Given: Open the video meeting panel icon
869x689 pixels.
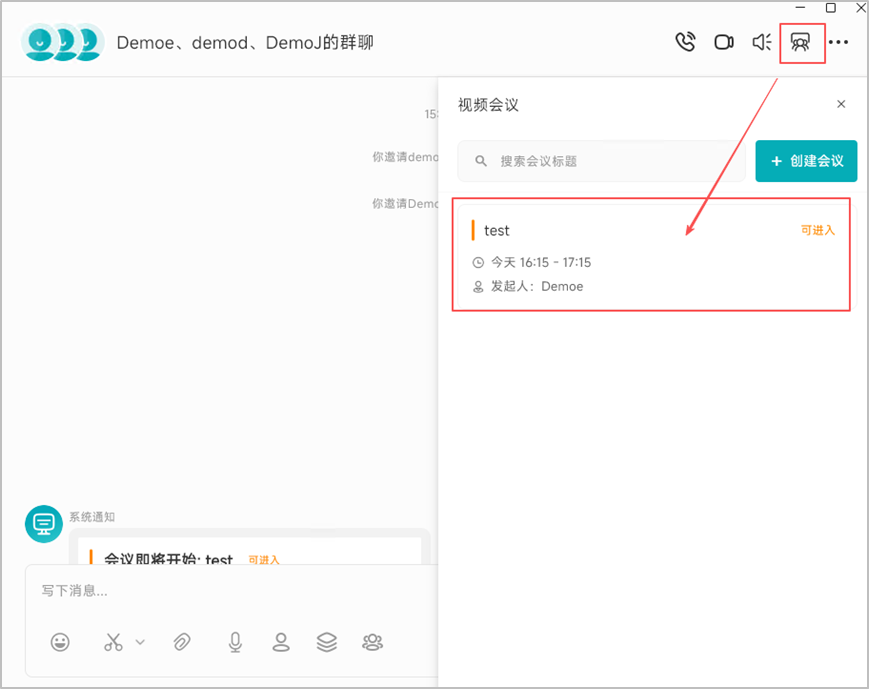Looking at the screenshot, I should coord(800,42).
